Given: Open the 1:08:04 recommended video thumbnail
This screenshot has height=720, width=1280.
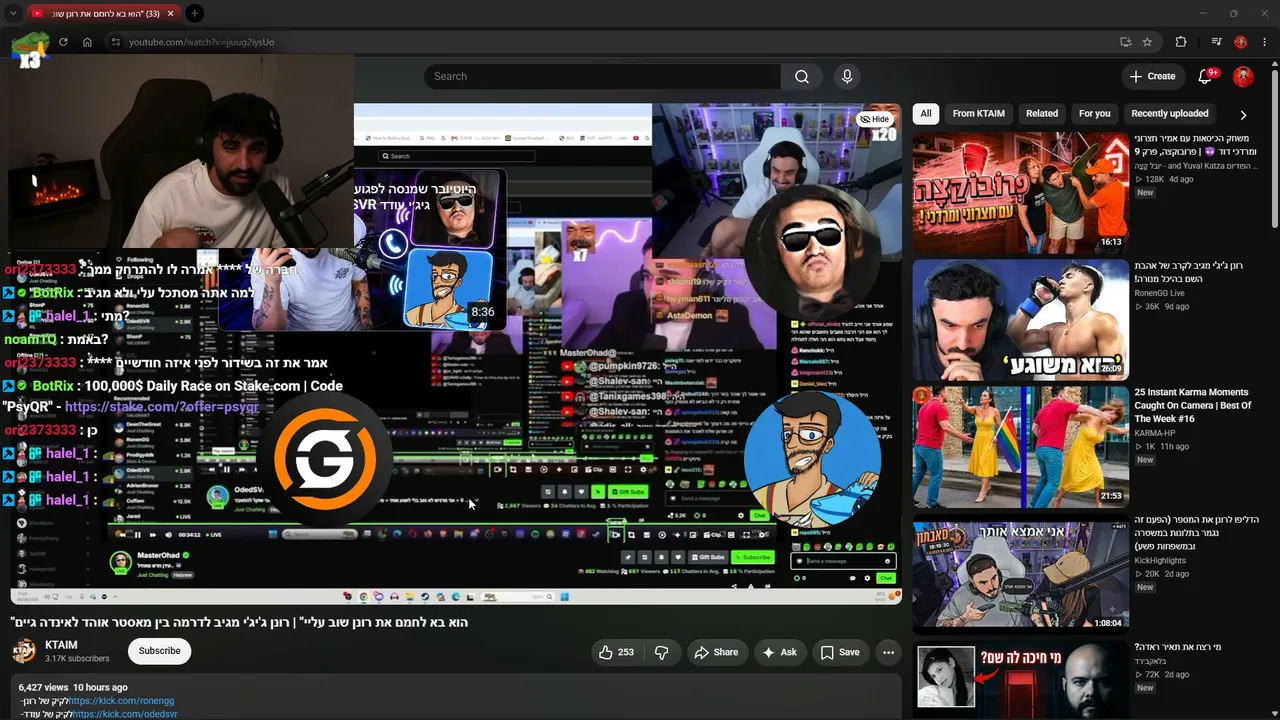Looking at the screenshot, I should click(x=1020, y=574).
